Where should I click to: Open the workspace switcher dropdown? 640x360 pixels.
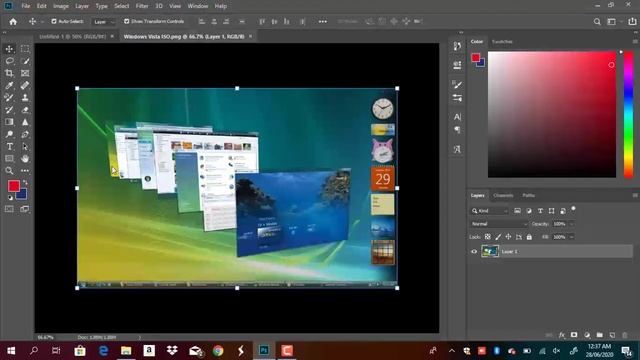pos(613,22)
